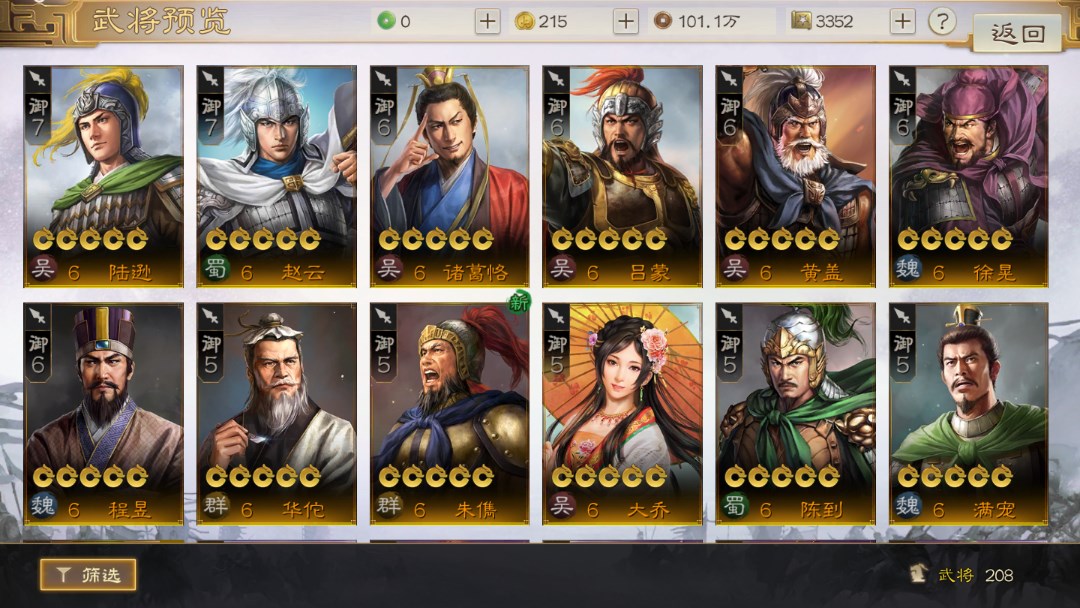The height and width of the screenshot is (608, 1080).
Task: Click the archer type icon on 大乔 card
Action: [x=556, y=316]
